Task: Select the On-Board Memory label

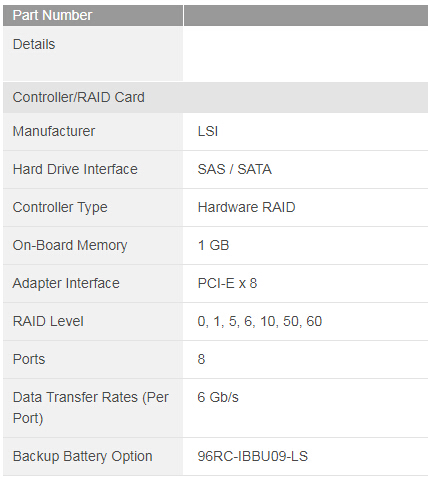Action: click(70, 245)
